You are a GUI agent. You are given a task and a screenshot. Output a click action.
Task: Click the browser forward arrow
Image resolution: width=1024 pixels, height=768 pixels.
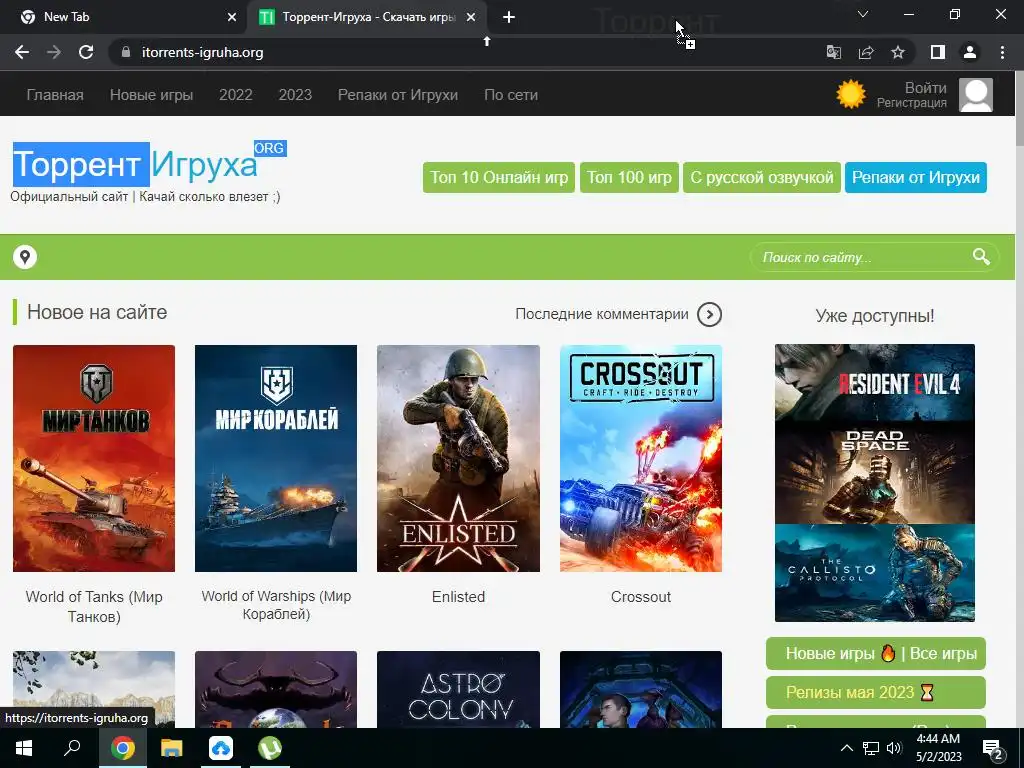(54, 52)
